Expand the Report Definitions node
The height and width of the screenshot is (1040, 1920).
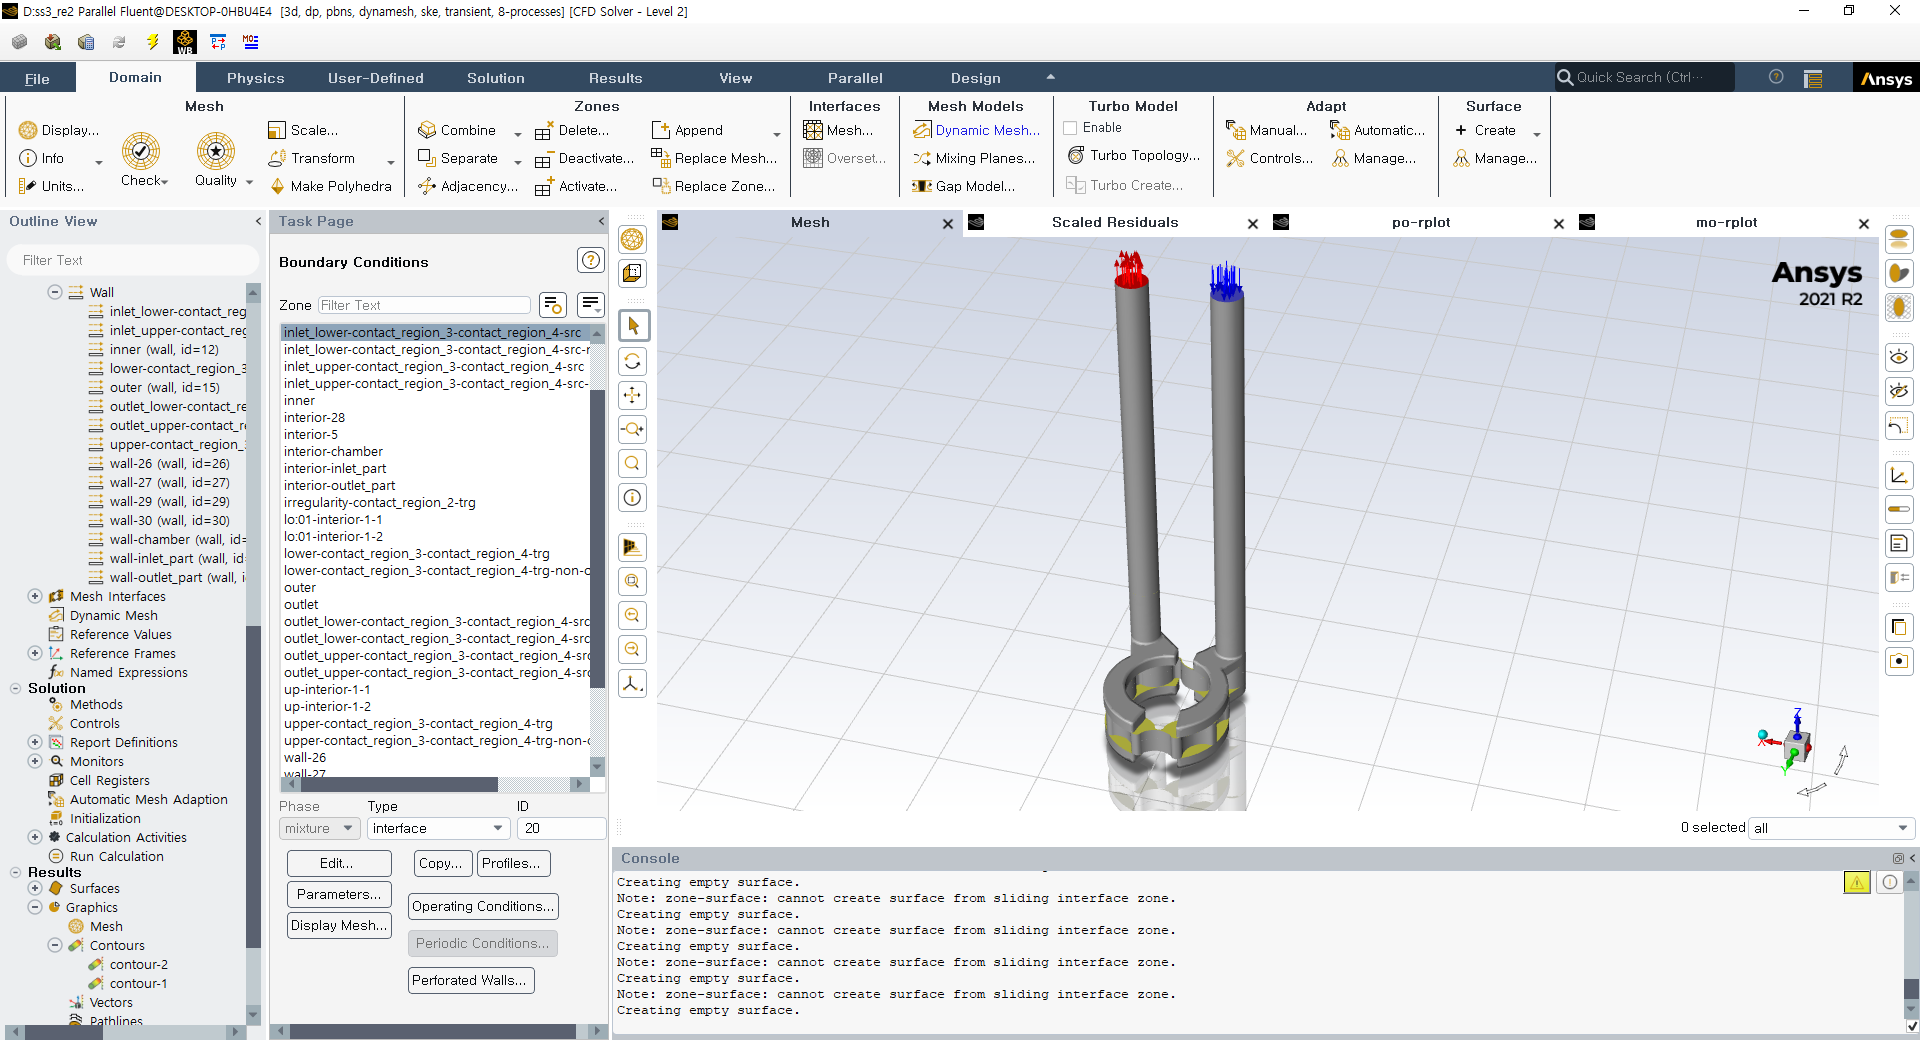(x=35, y=742)
